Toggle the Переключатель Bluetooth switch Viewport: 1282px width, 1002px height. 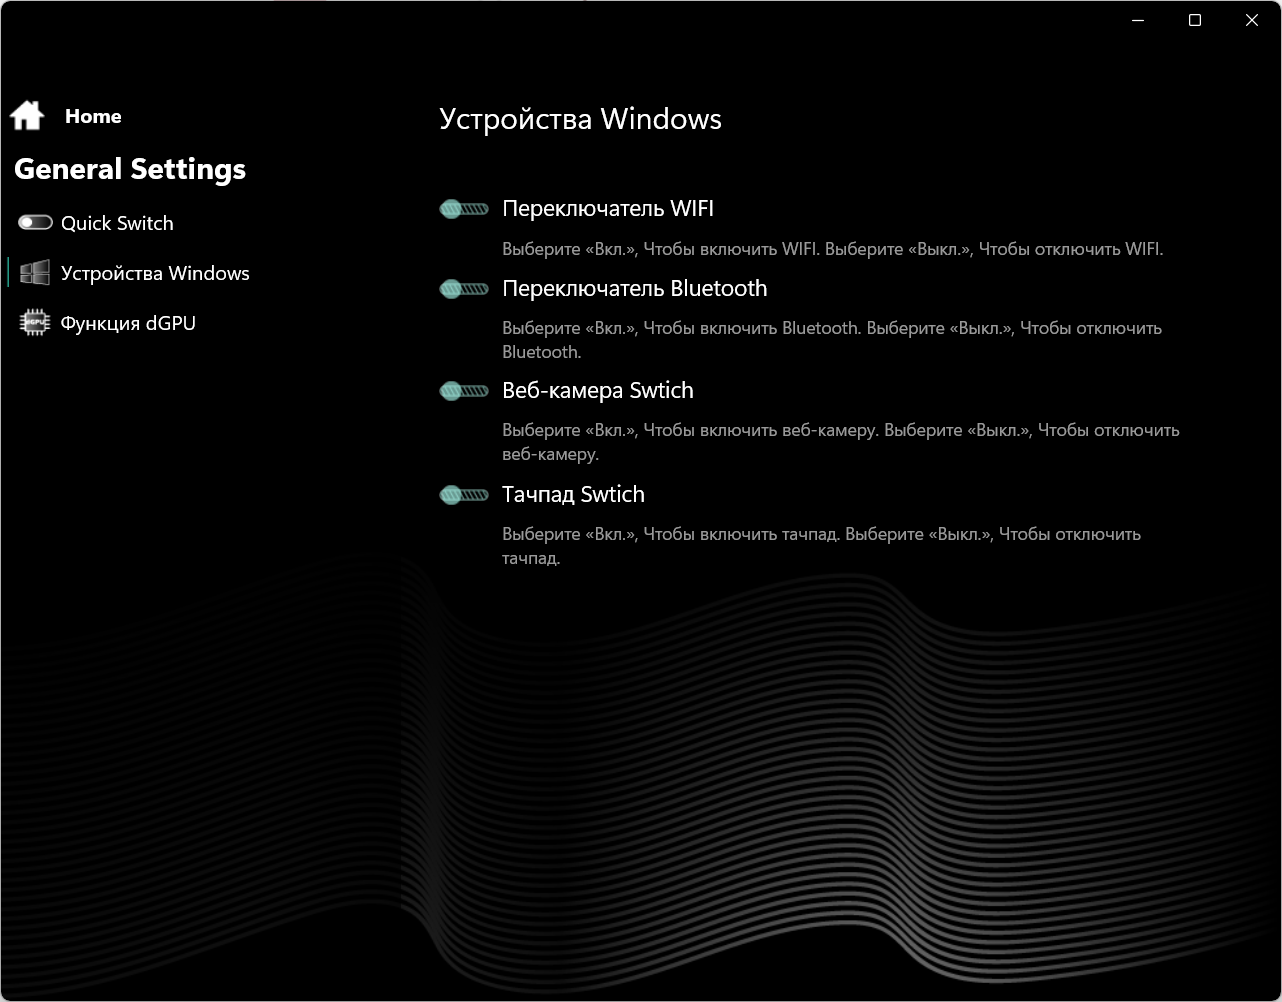point(464,289)
